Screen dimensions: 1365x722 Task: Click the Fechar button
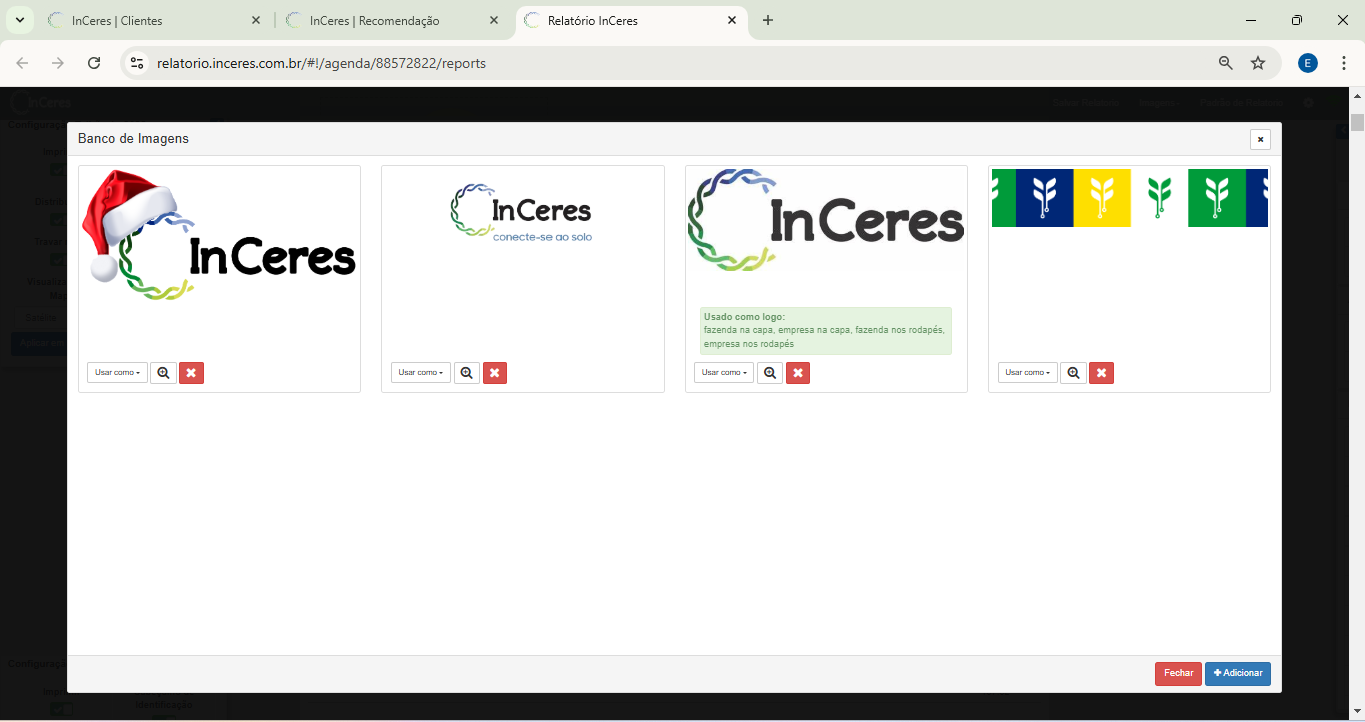pyautogui.click(x=1178, y=674)
